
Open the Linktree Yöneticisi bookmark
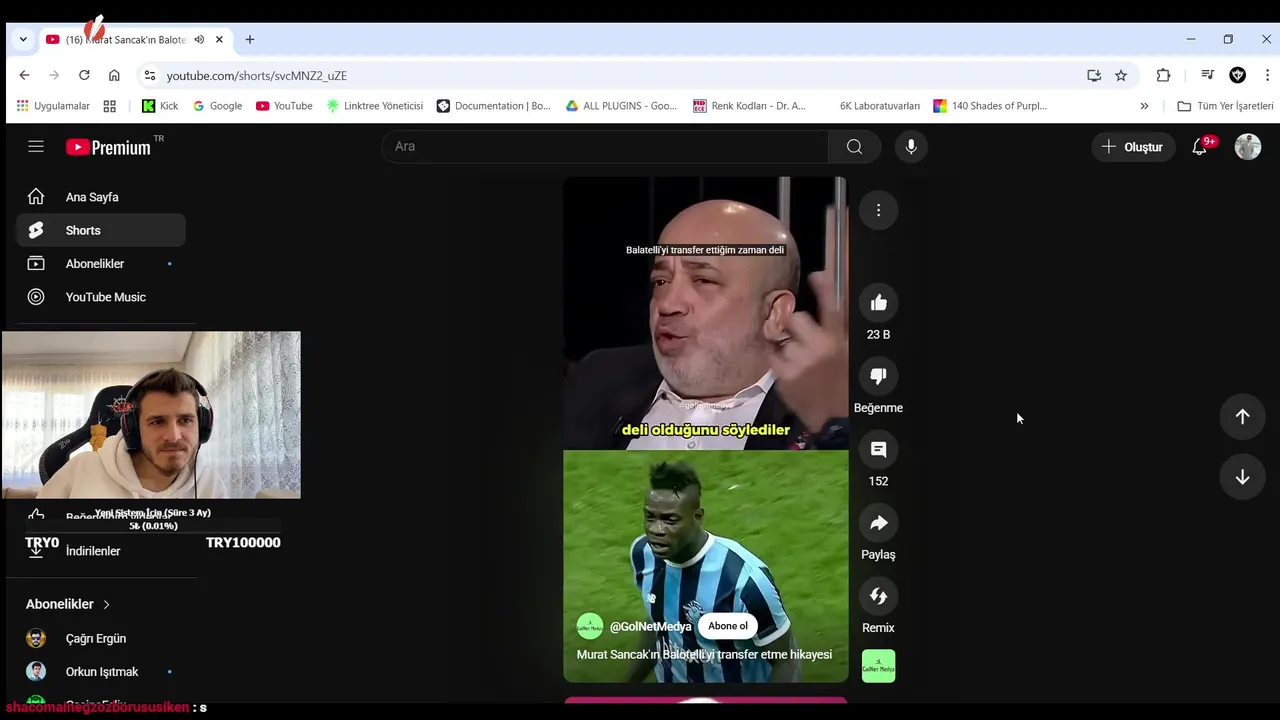[x=374, y=106]
